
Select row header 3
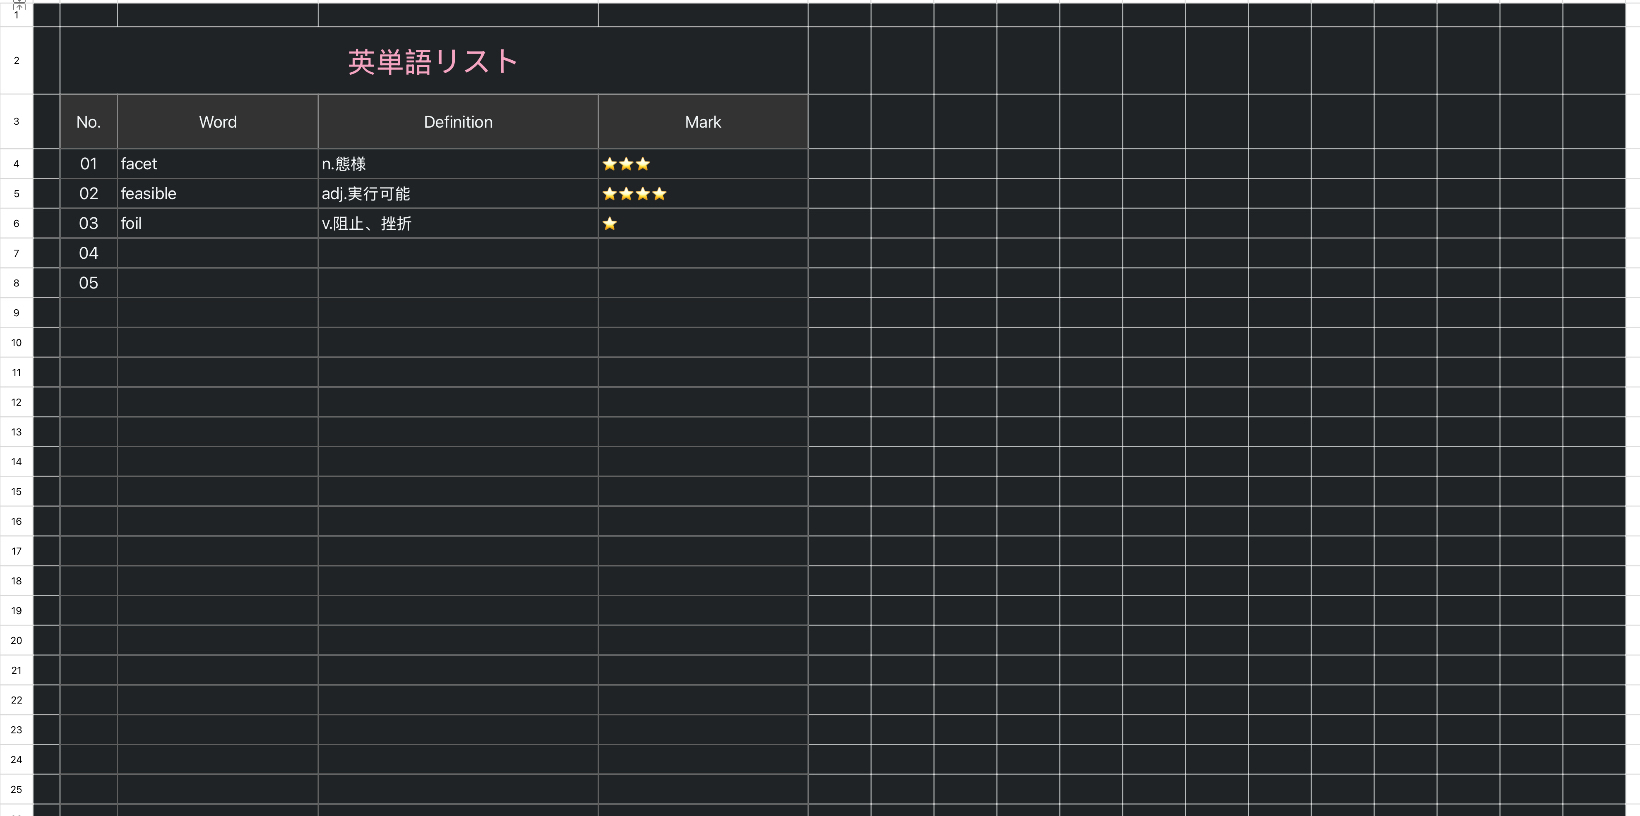16,122
